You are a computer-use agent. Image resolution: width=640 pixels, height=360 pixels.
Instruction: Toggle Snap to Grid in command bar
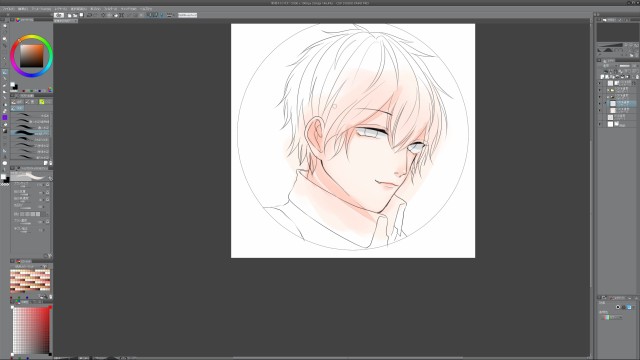click(162, 15)
